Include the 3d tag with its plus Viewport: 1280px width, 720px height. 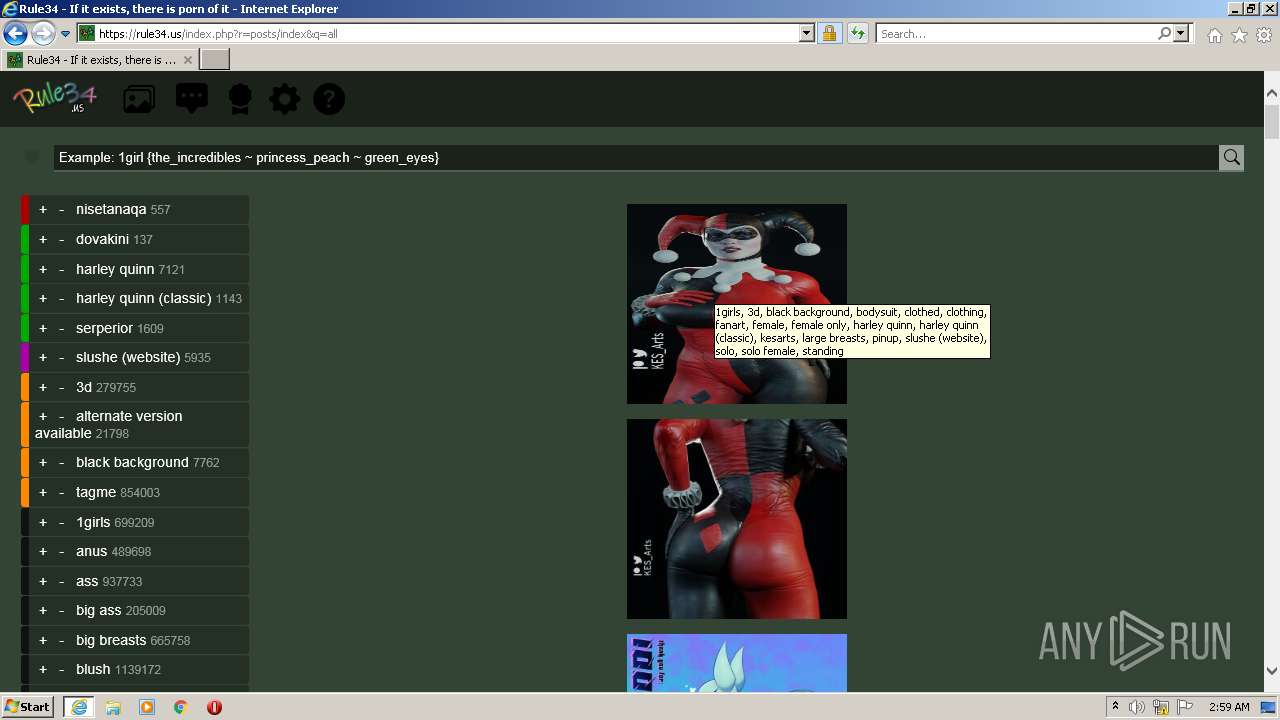tap(43, 387)
